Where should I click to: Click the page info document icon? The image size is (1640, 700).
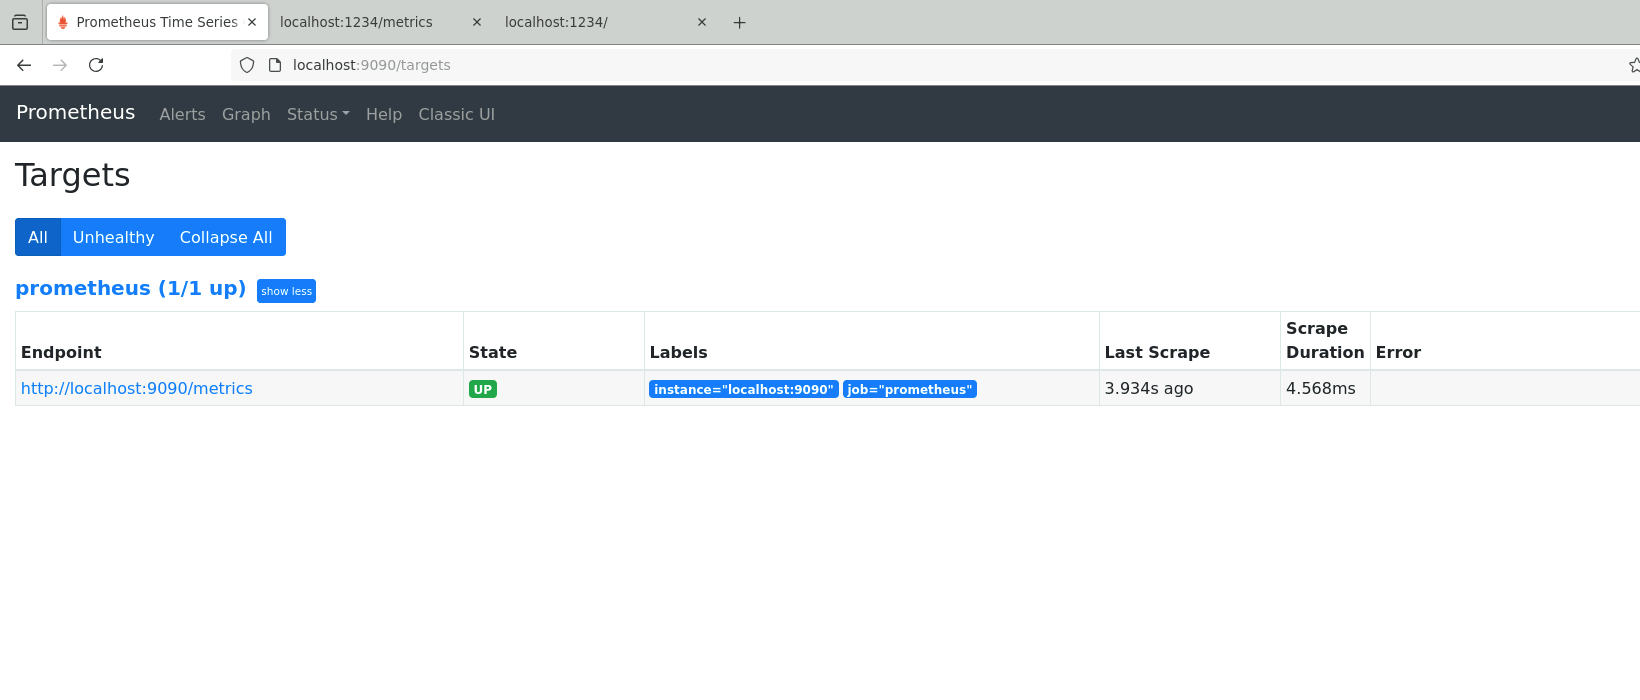pos(275,65)
